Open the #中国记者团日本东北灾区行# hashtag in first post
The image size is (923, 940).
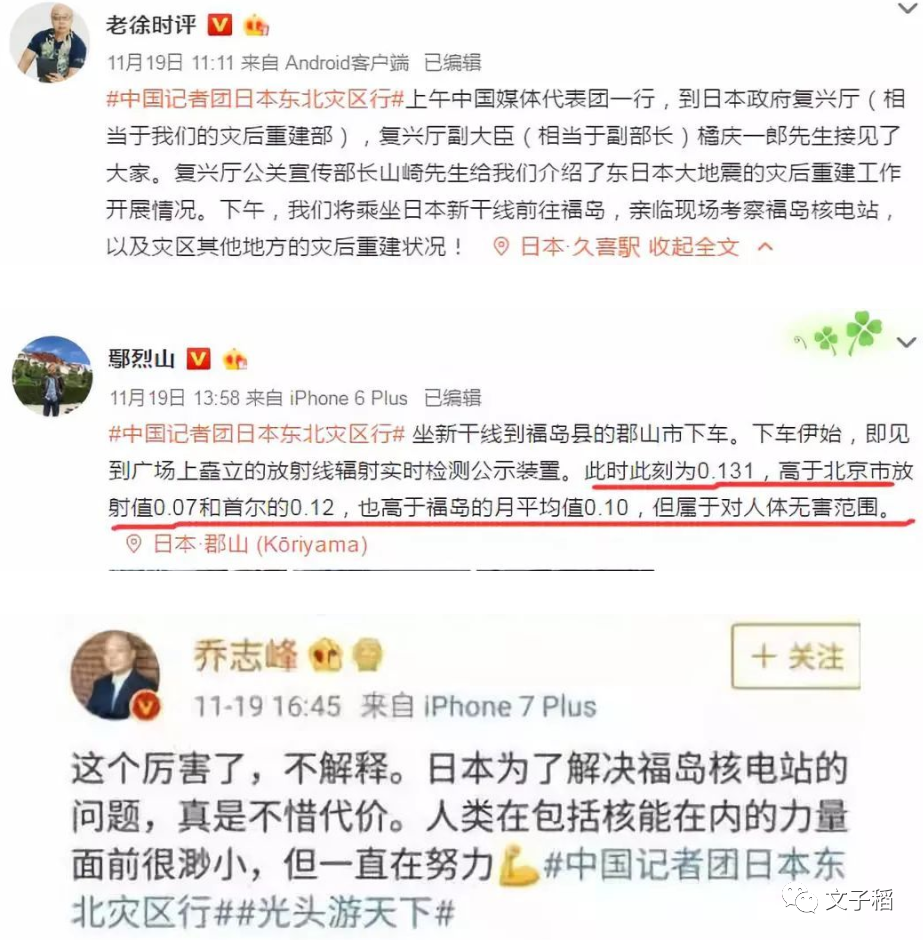click(255, 99)
